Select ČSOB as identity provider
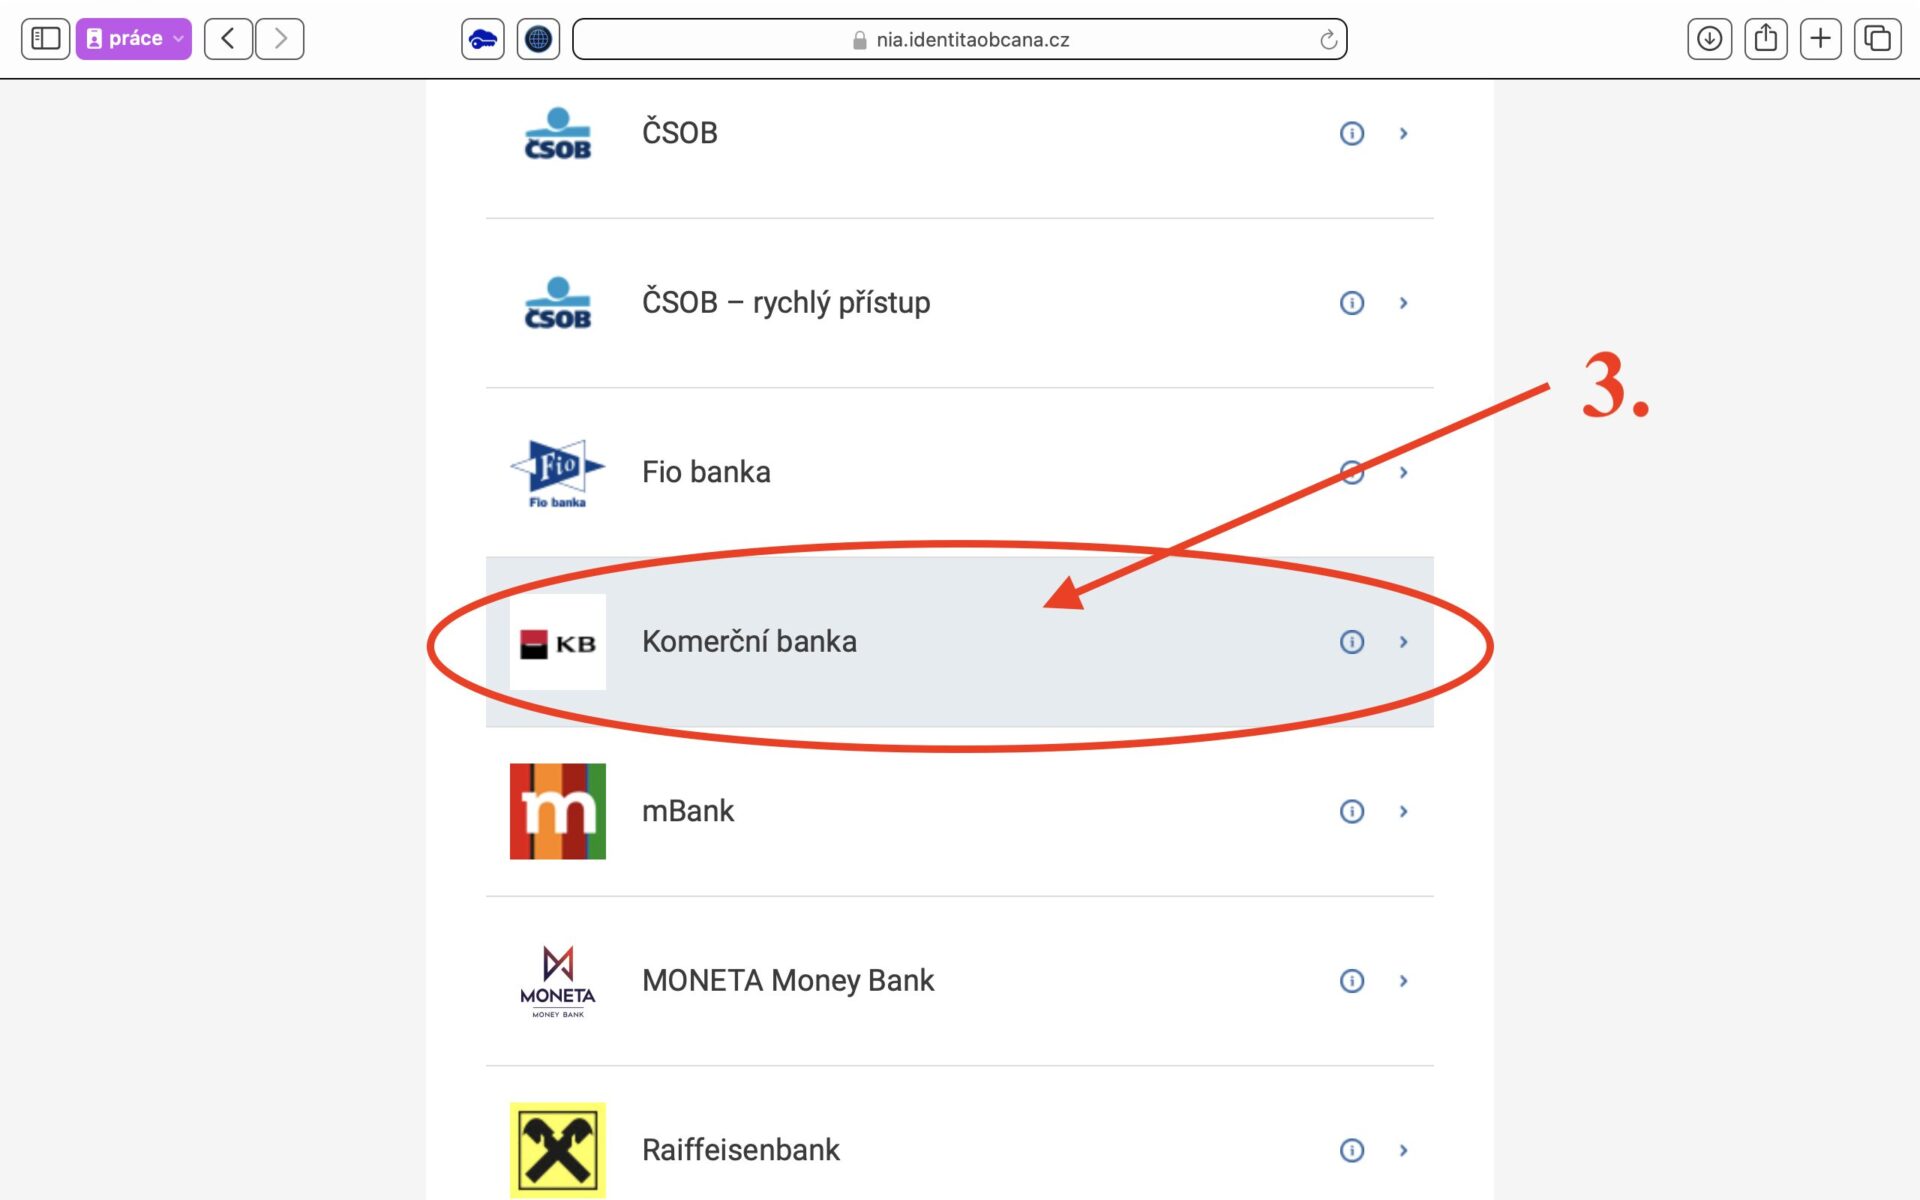This screenshot has width=1920, height=1200. tap(960, 133)
